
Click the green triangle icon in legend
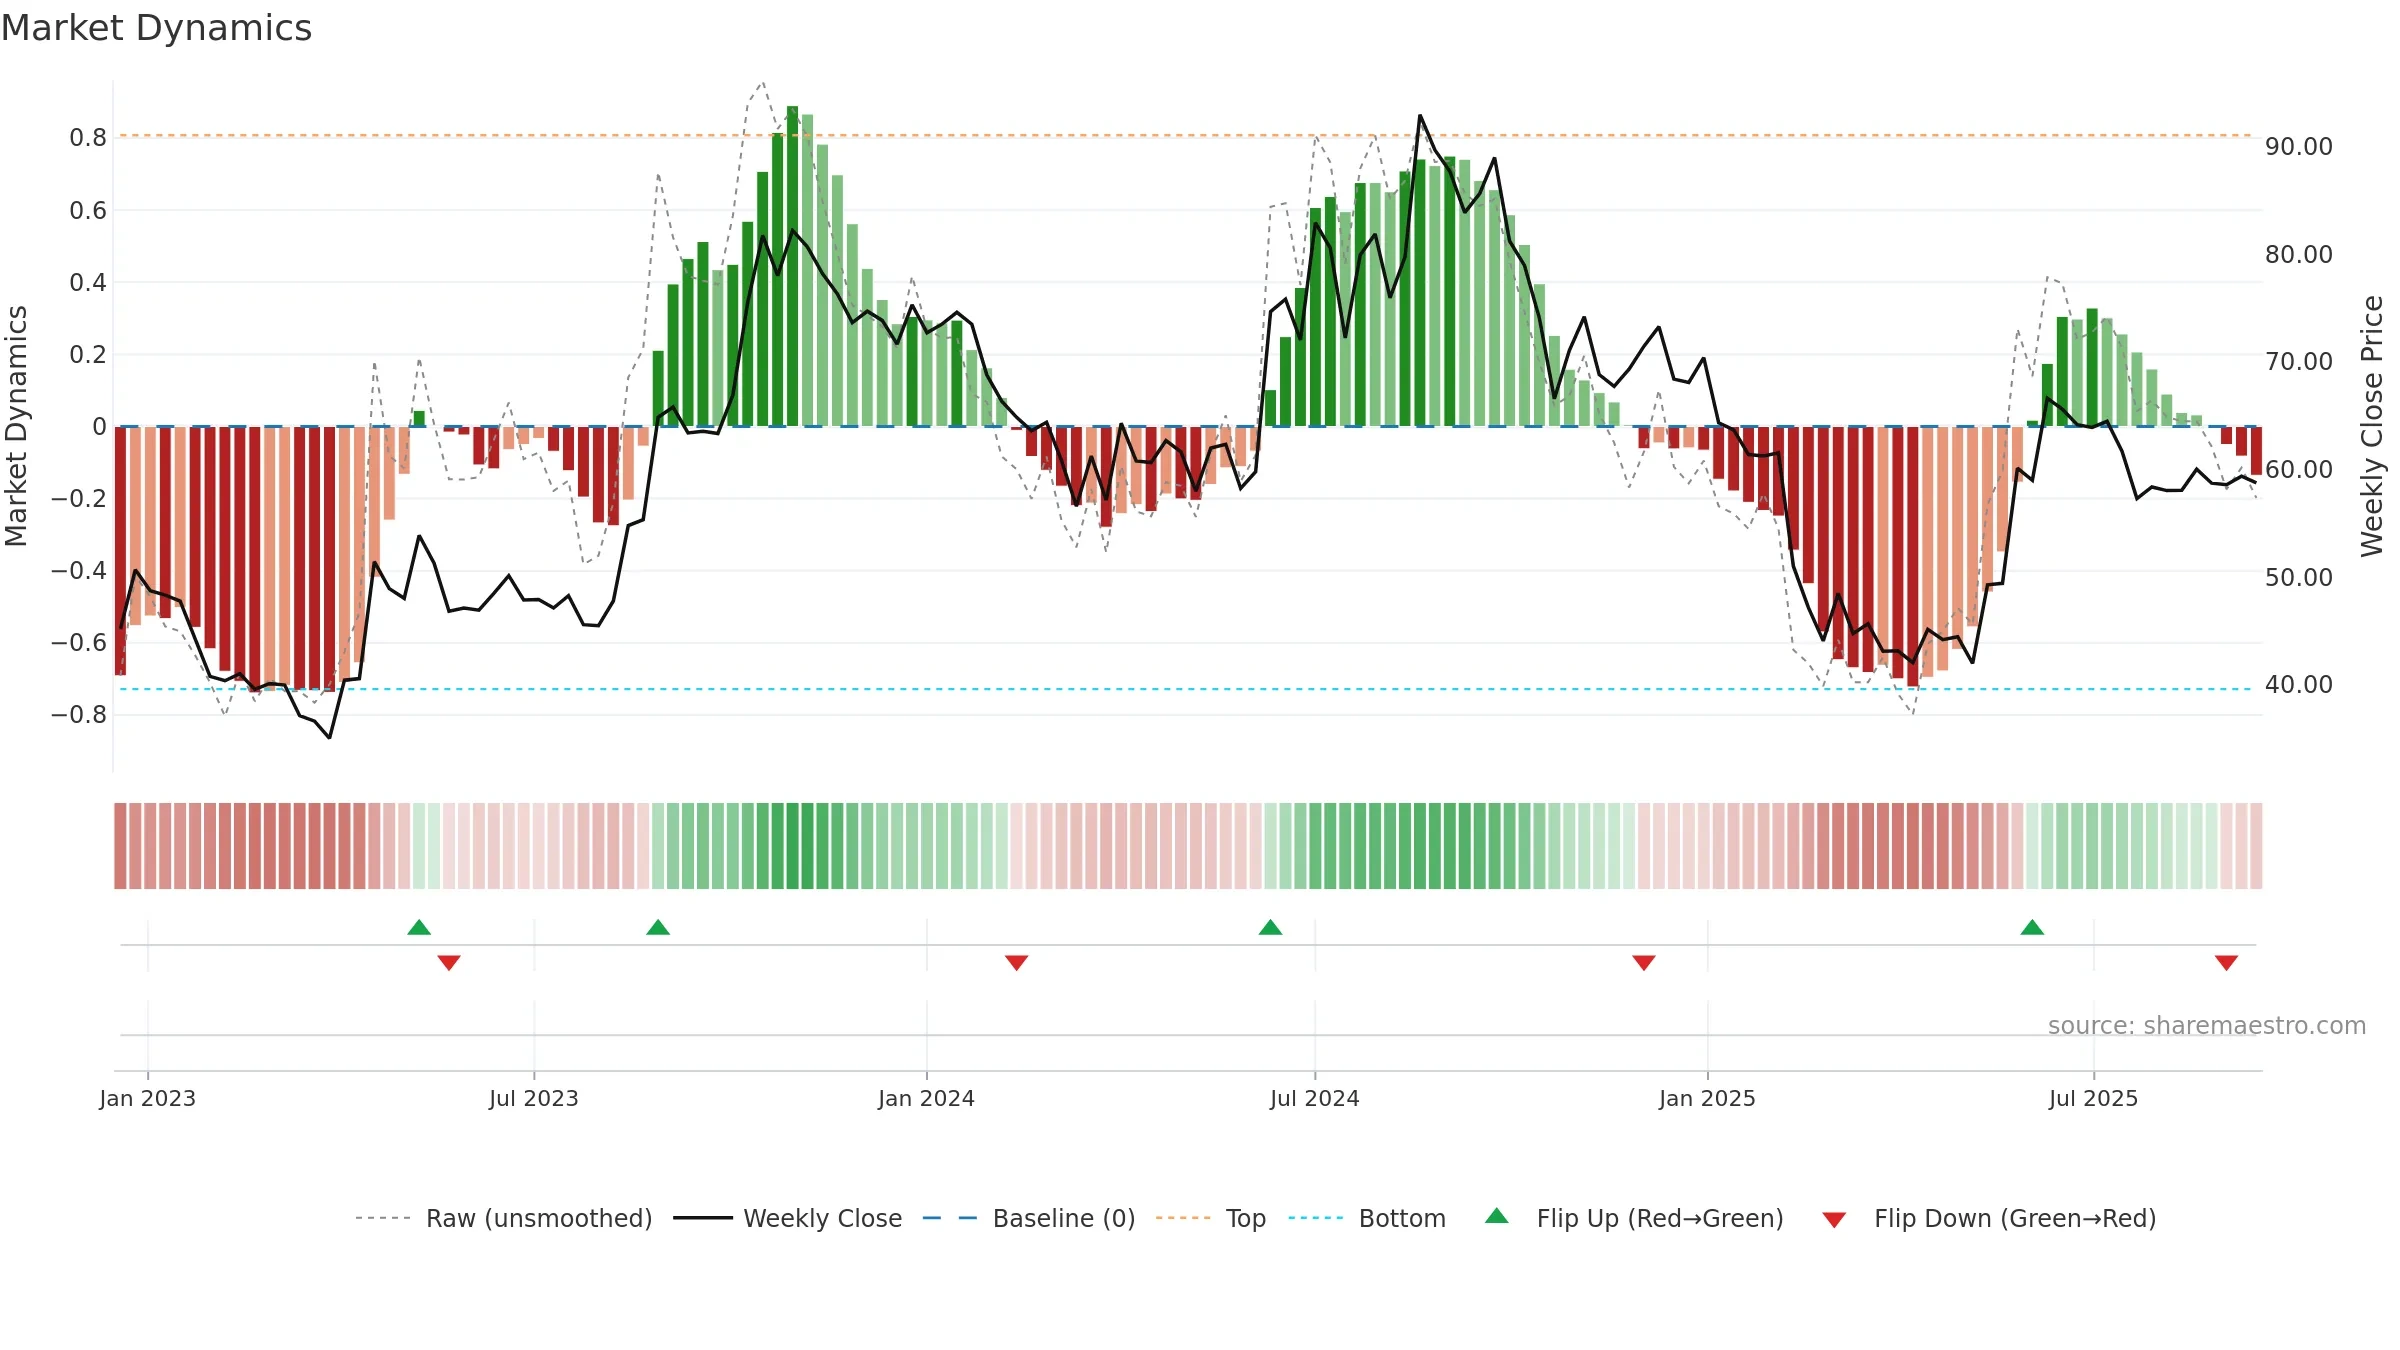[1497, 1216]
